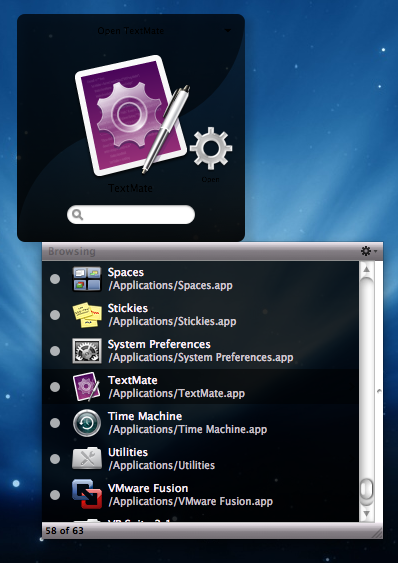Screen dimensions: 398x563
Task: Open the dropdown arrow beside Open TextMate
Action: (228, 31)
